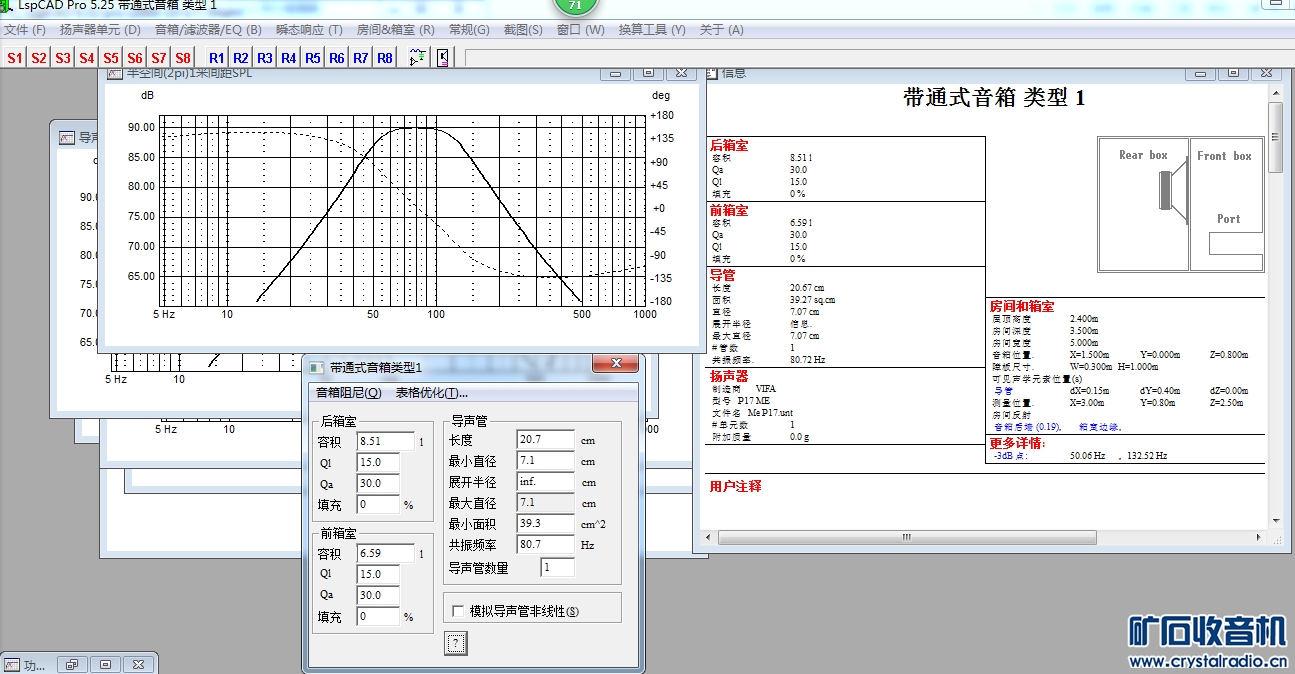
Task: Click the 共振频率 field 80.7
Action: 545,544
